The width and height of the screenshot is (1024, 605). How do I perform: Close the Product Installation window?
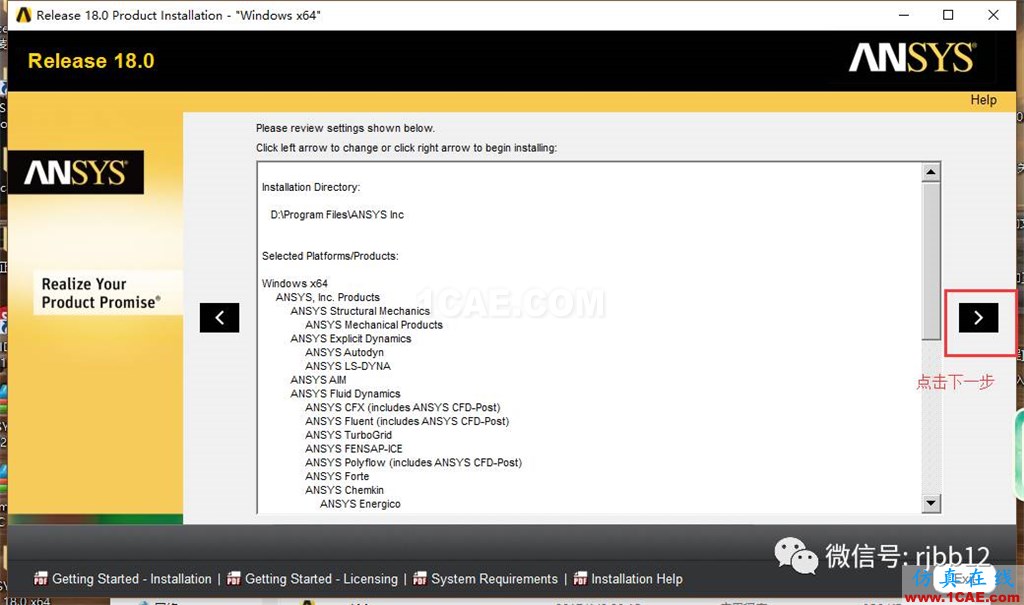click(x=993, y=14)
